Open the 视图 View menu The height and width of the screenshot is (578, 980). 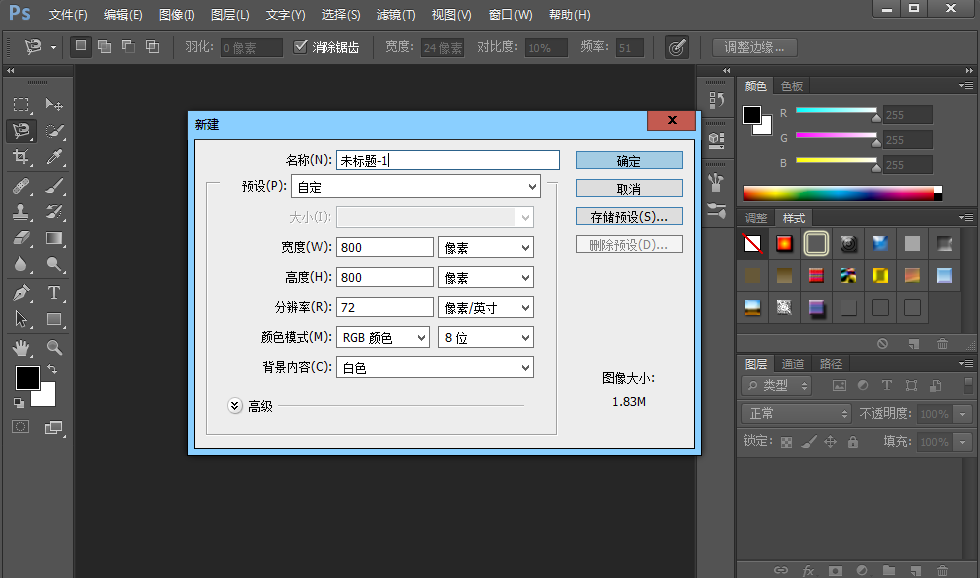451,14
